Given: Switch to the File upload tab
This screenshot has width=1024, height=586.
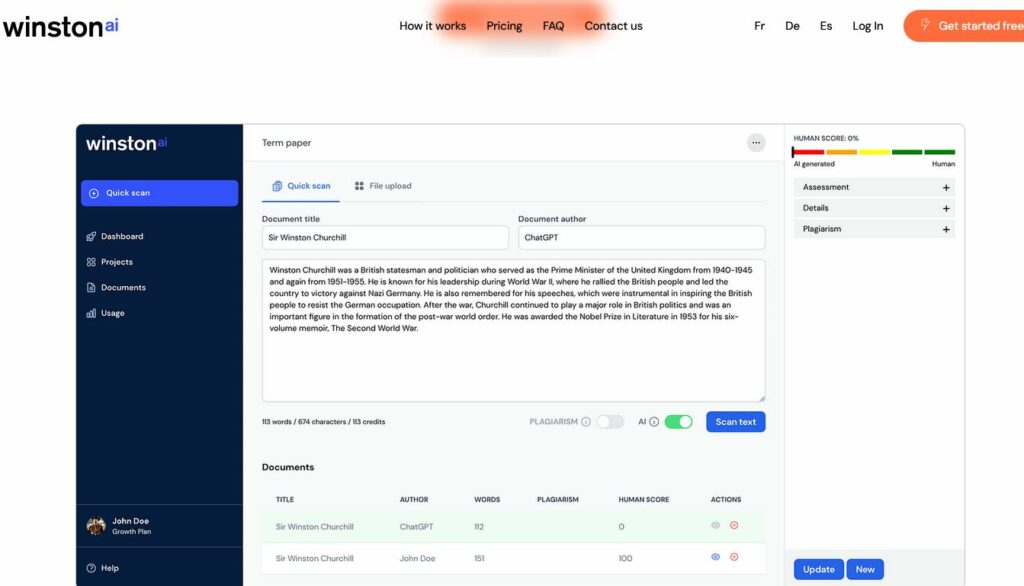Looking at the screenshot, I should [383, 186].
